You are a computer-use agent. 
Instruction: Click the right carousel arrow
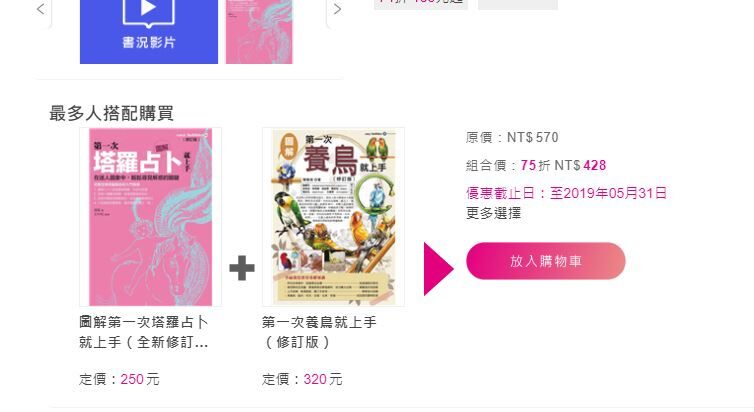click(x=337, y=9)
